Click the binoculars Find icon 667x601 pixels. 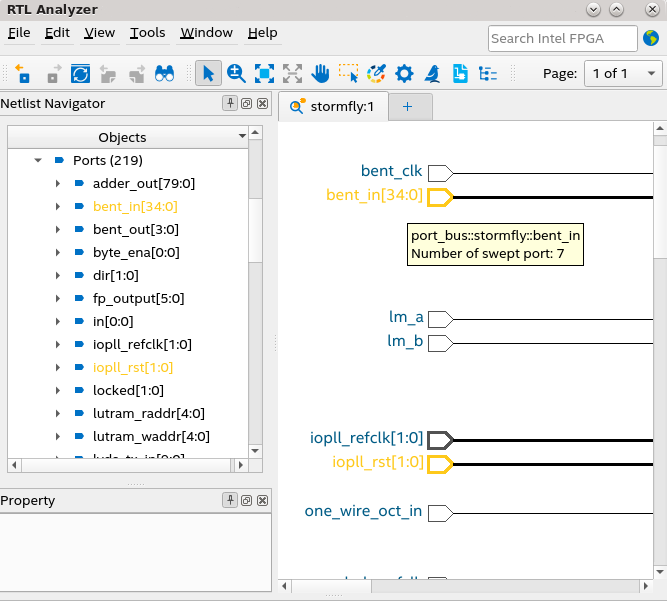(x=164, y=74)
